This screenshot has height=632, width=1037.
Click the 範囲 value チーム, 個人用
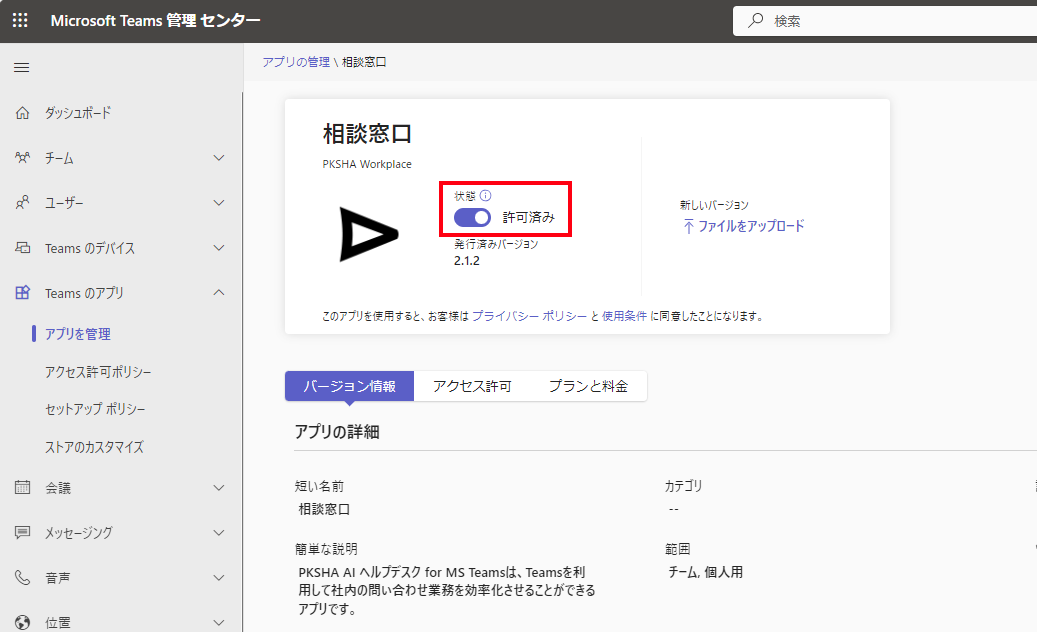(x=706, y=572)
